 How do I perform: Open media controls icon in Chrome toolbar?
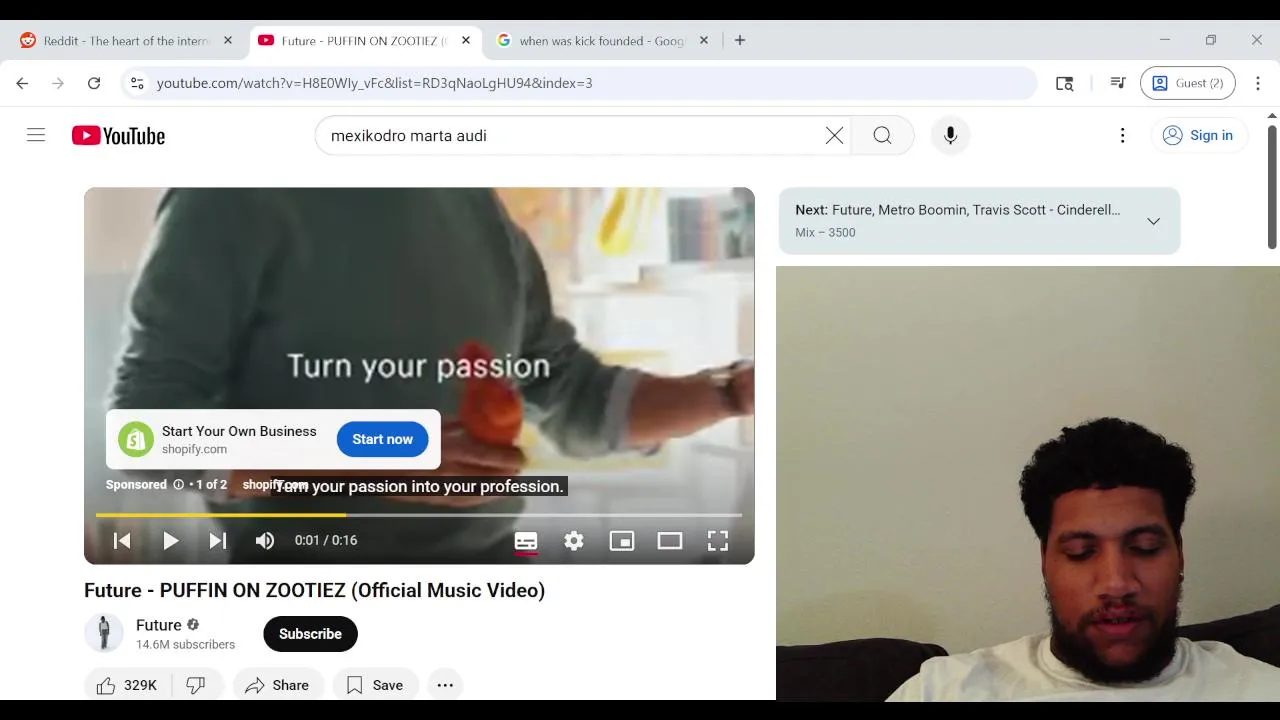(x=1118, y=83)
